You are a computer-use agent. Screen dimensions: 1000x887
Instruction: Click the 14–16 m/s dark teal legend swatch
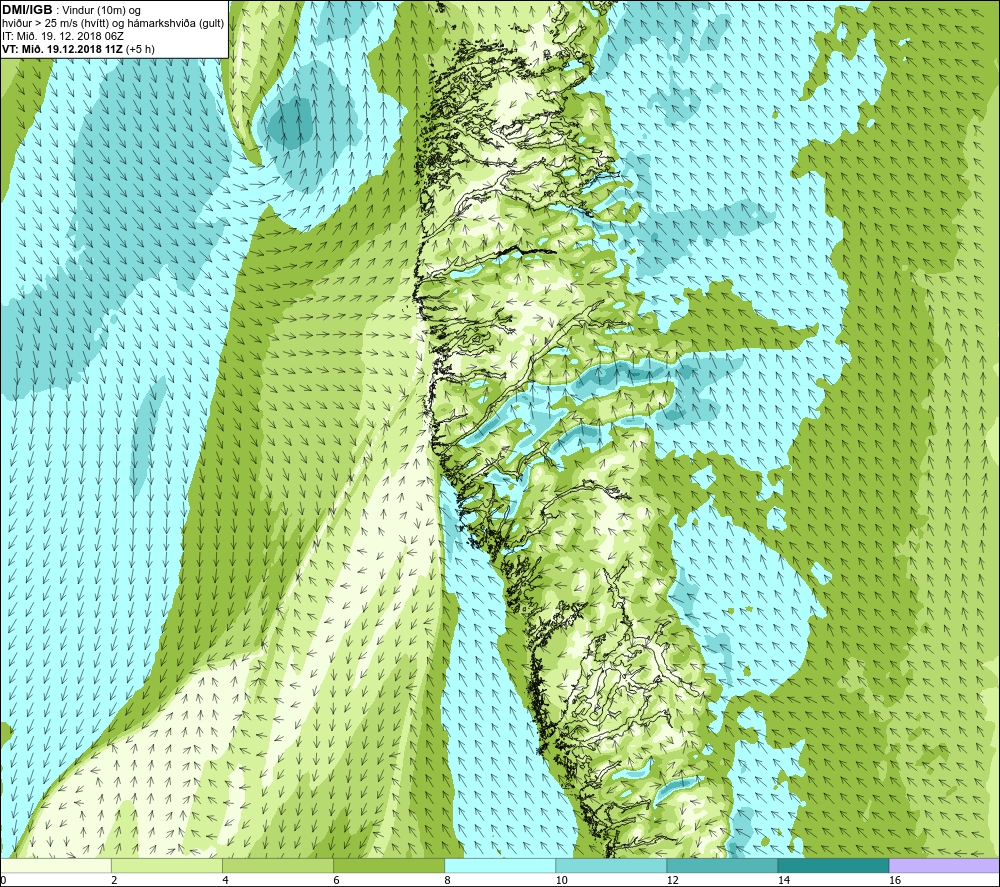833,865
